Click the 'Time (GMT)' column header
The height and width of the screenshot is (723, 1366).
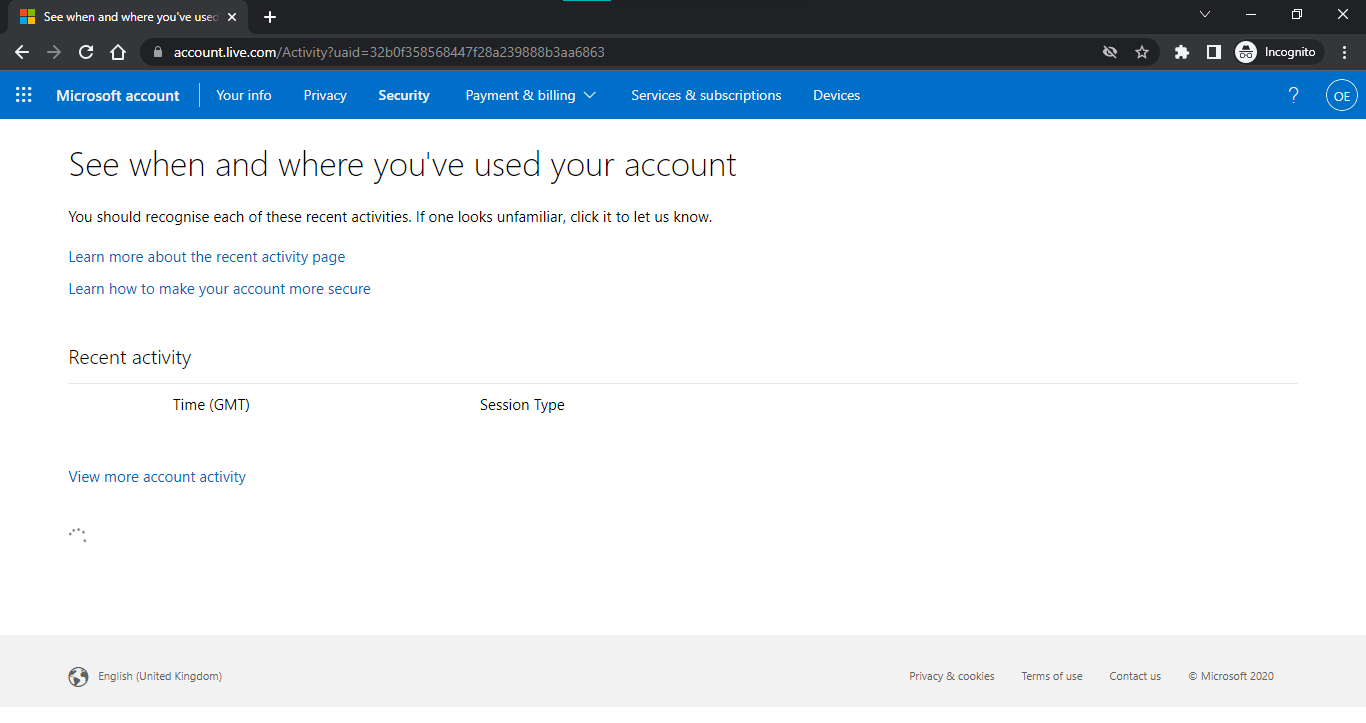coord(211,405)
